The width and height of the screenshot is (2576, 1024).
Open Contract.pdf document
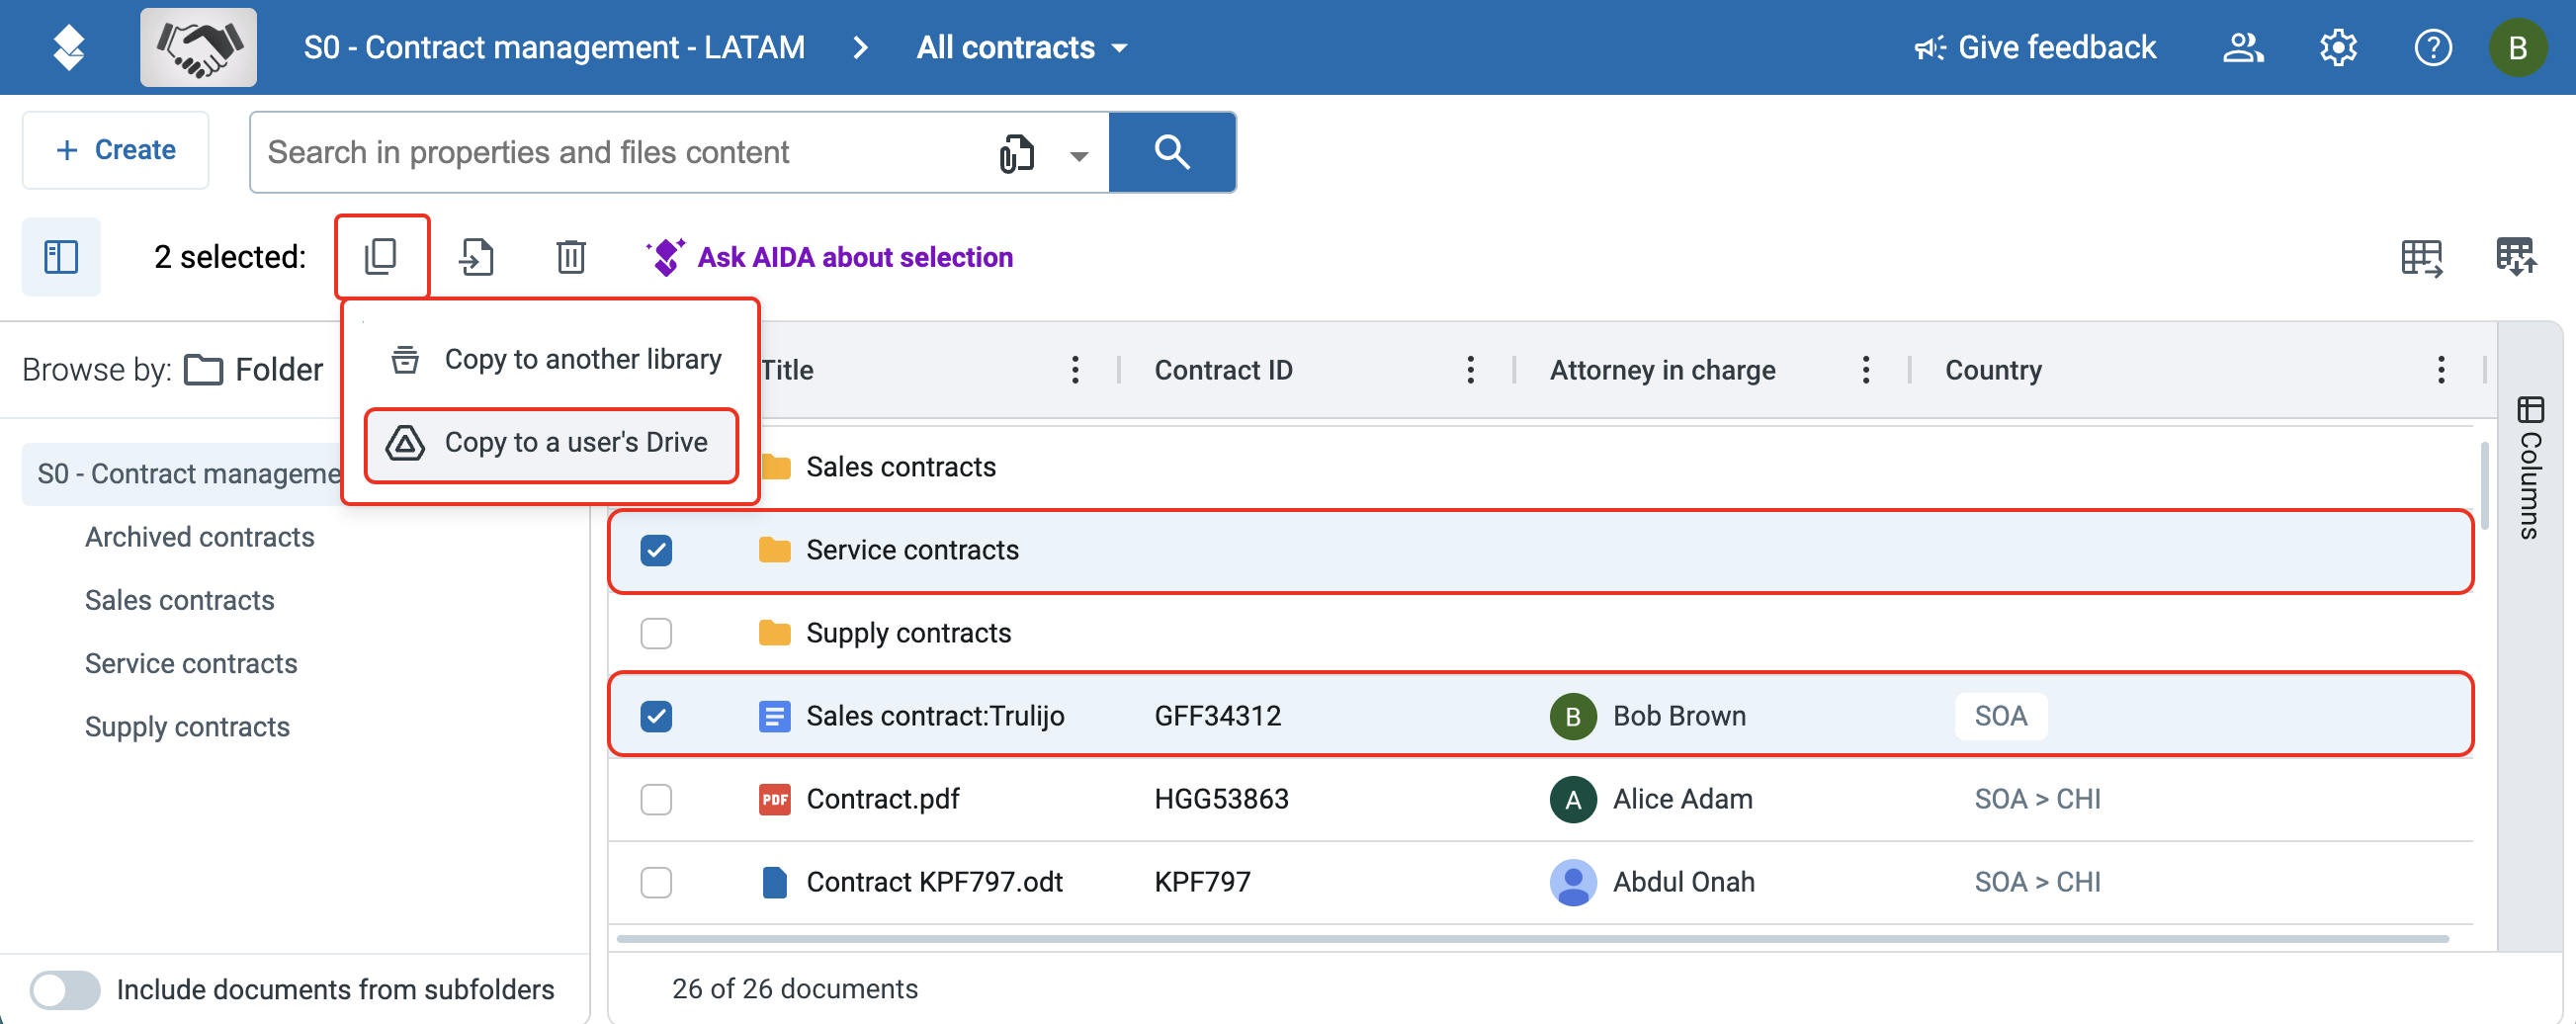(x=882, y=799)
